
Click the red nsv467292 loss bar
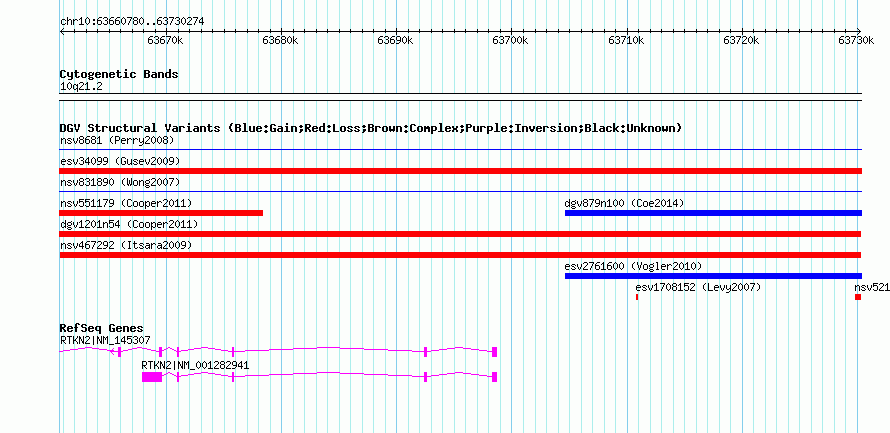460,255
